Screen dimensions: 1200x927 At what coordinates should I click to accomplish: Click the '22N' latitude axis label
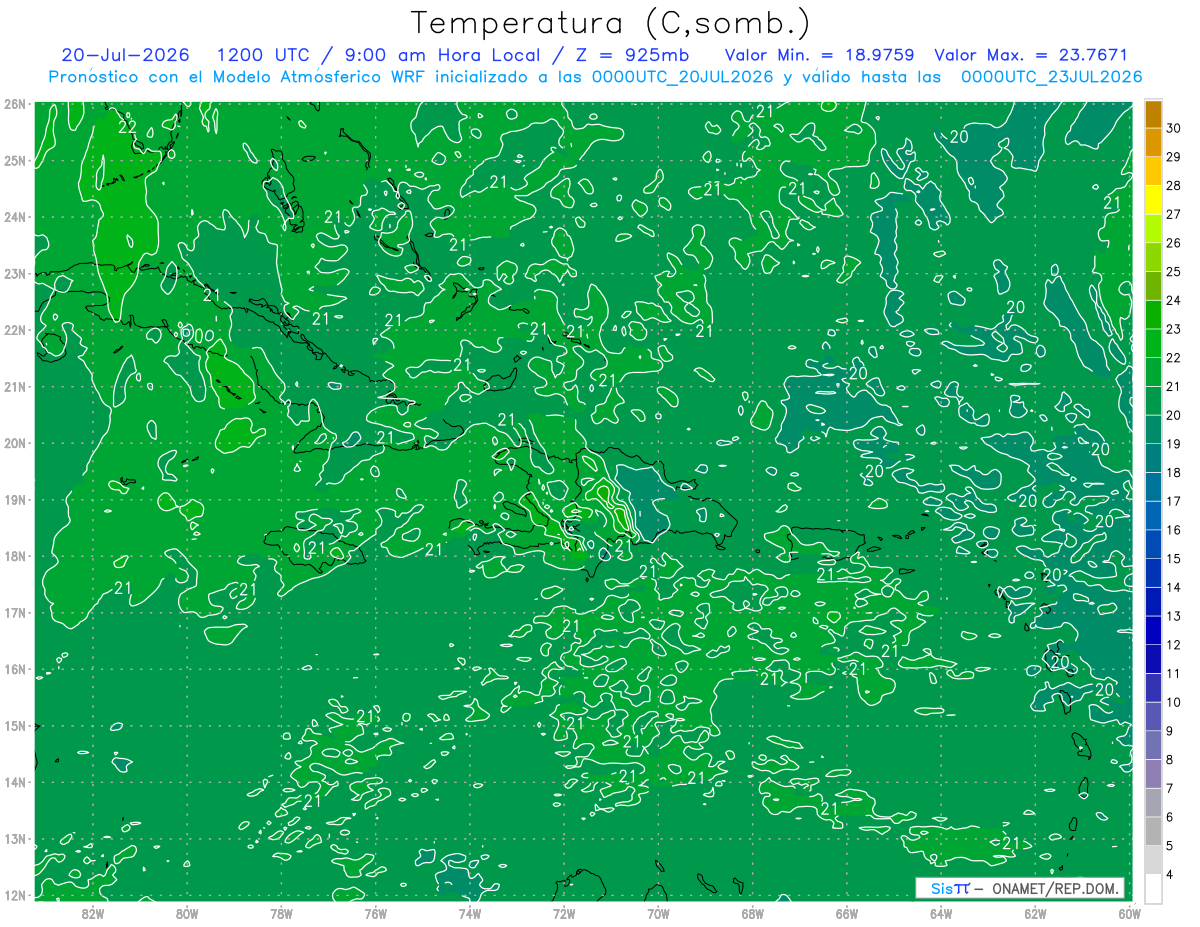pos(15,330)
